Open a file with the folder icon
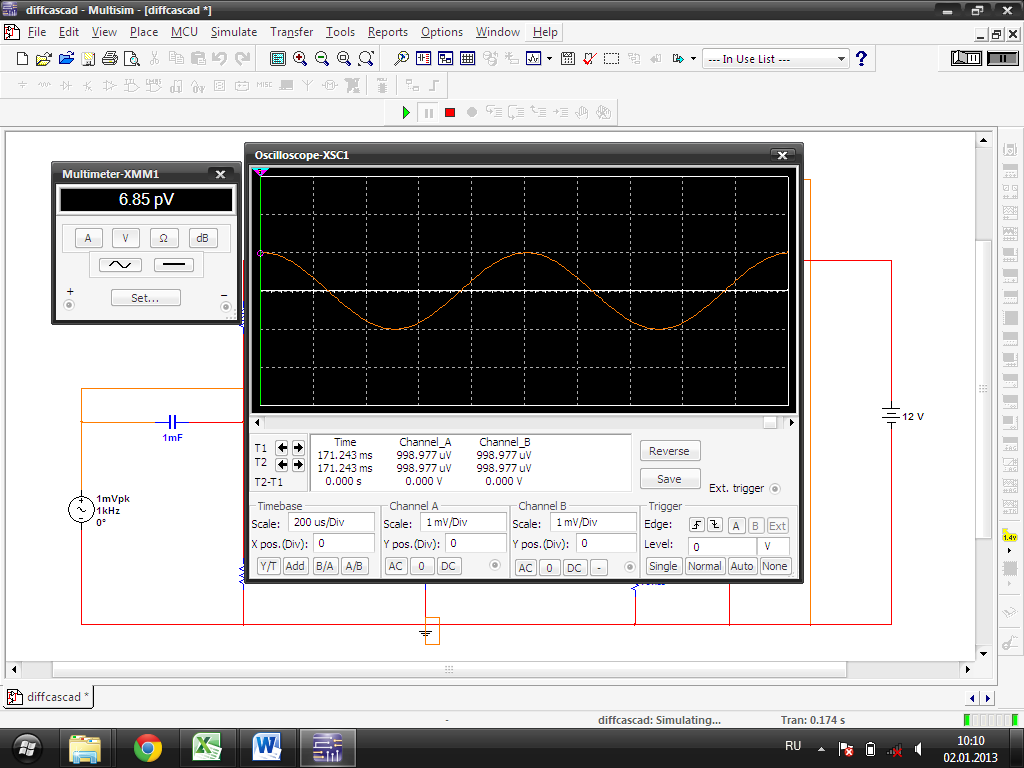The width and height of the screenshot is (1024, 768). tap(44, 59)
